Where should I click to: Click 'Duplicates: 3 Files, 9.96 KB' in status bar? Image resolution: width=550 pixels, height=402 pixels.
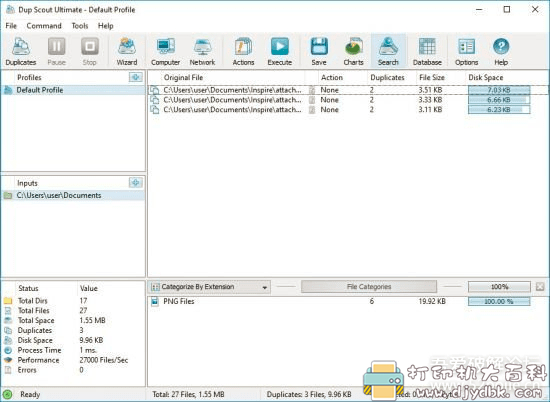point(309,394)
